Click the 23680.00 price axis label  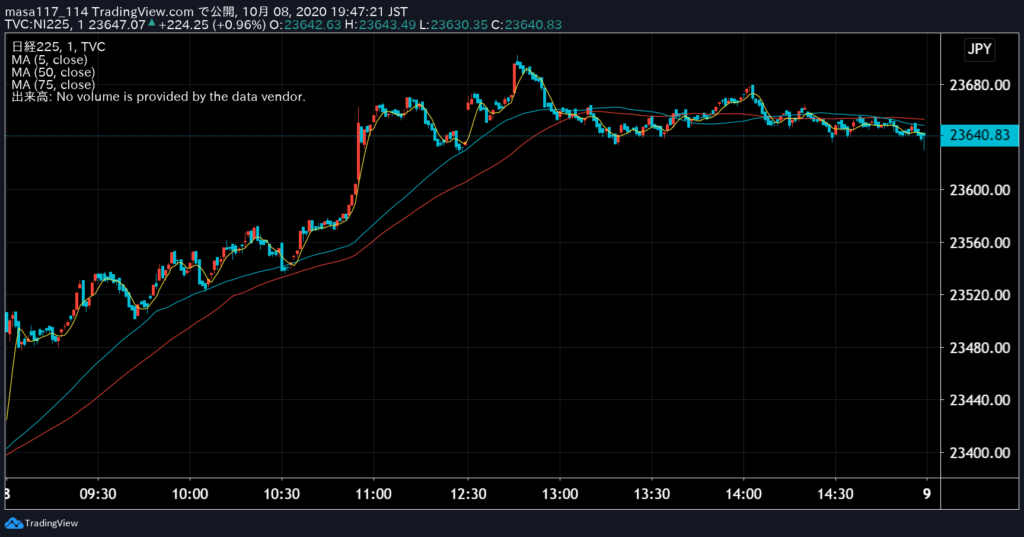coord(979,85)
